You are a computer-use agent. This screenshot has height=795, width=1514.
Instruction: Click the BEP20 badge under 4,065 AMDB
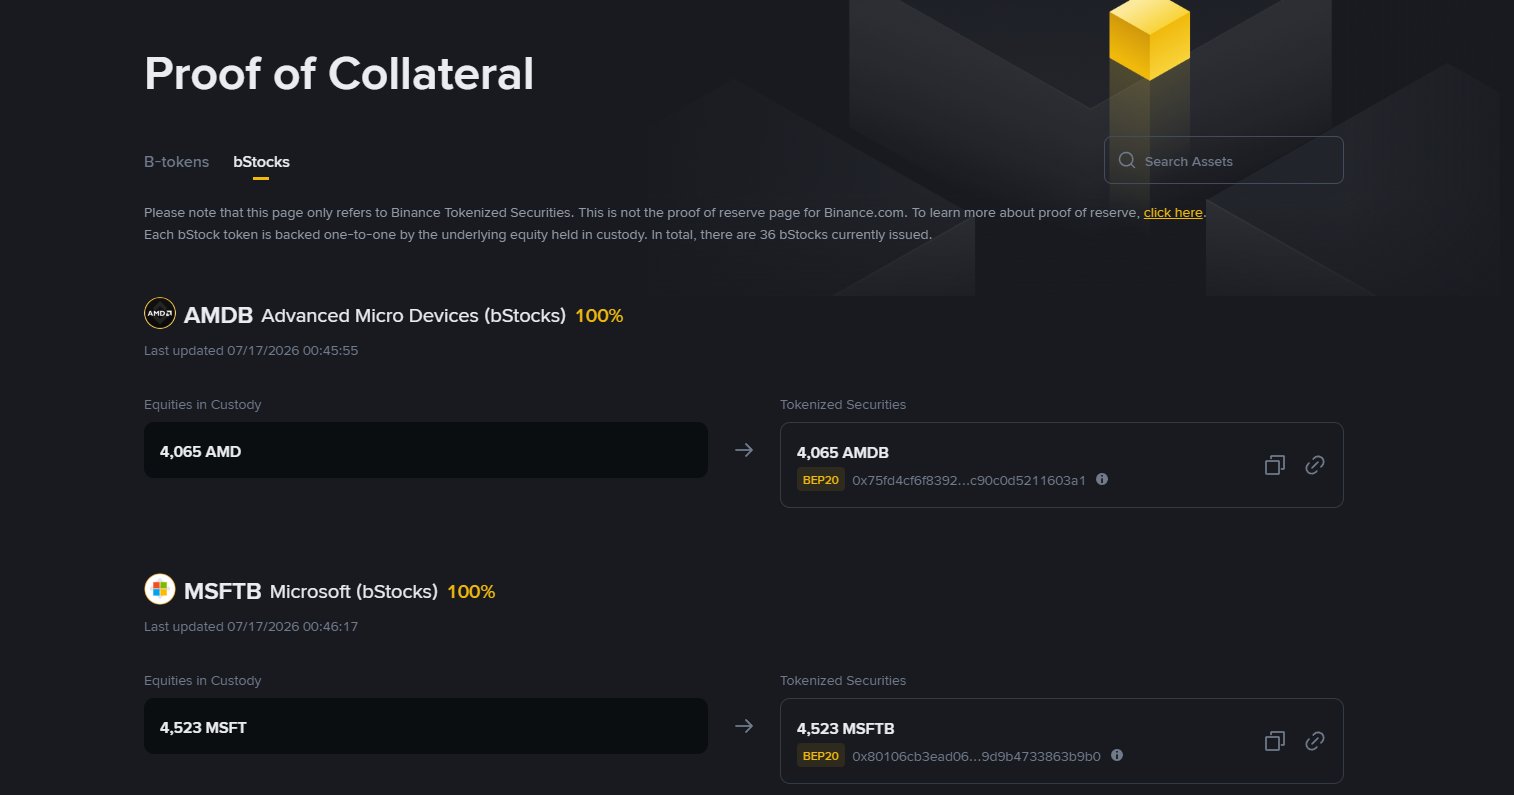pyautogui.click(x=820, y=480)
